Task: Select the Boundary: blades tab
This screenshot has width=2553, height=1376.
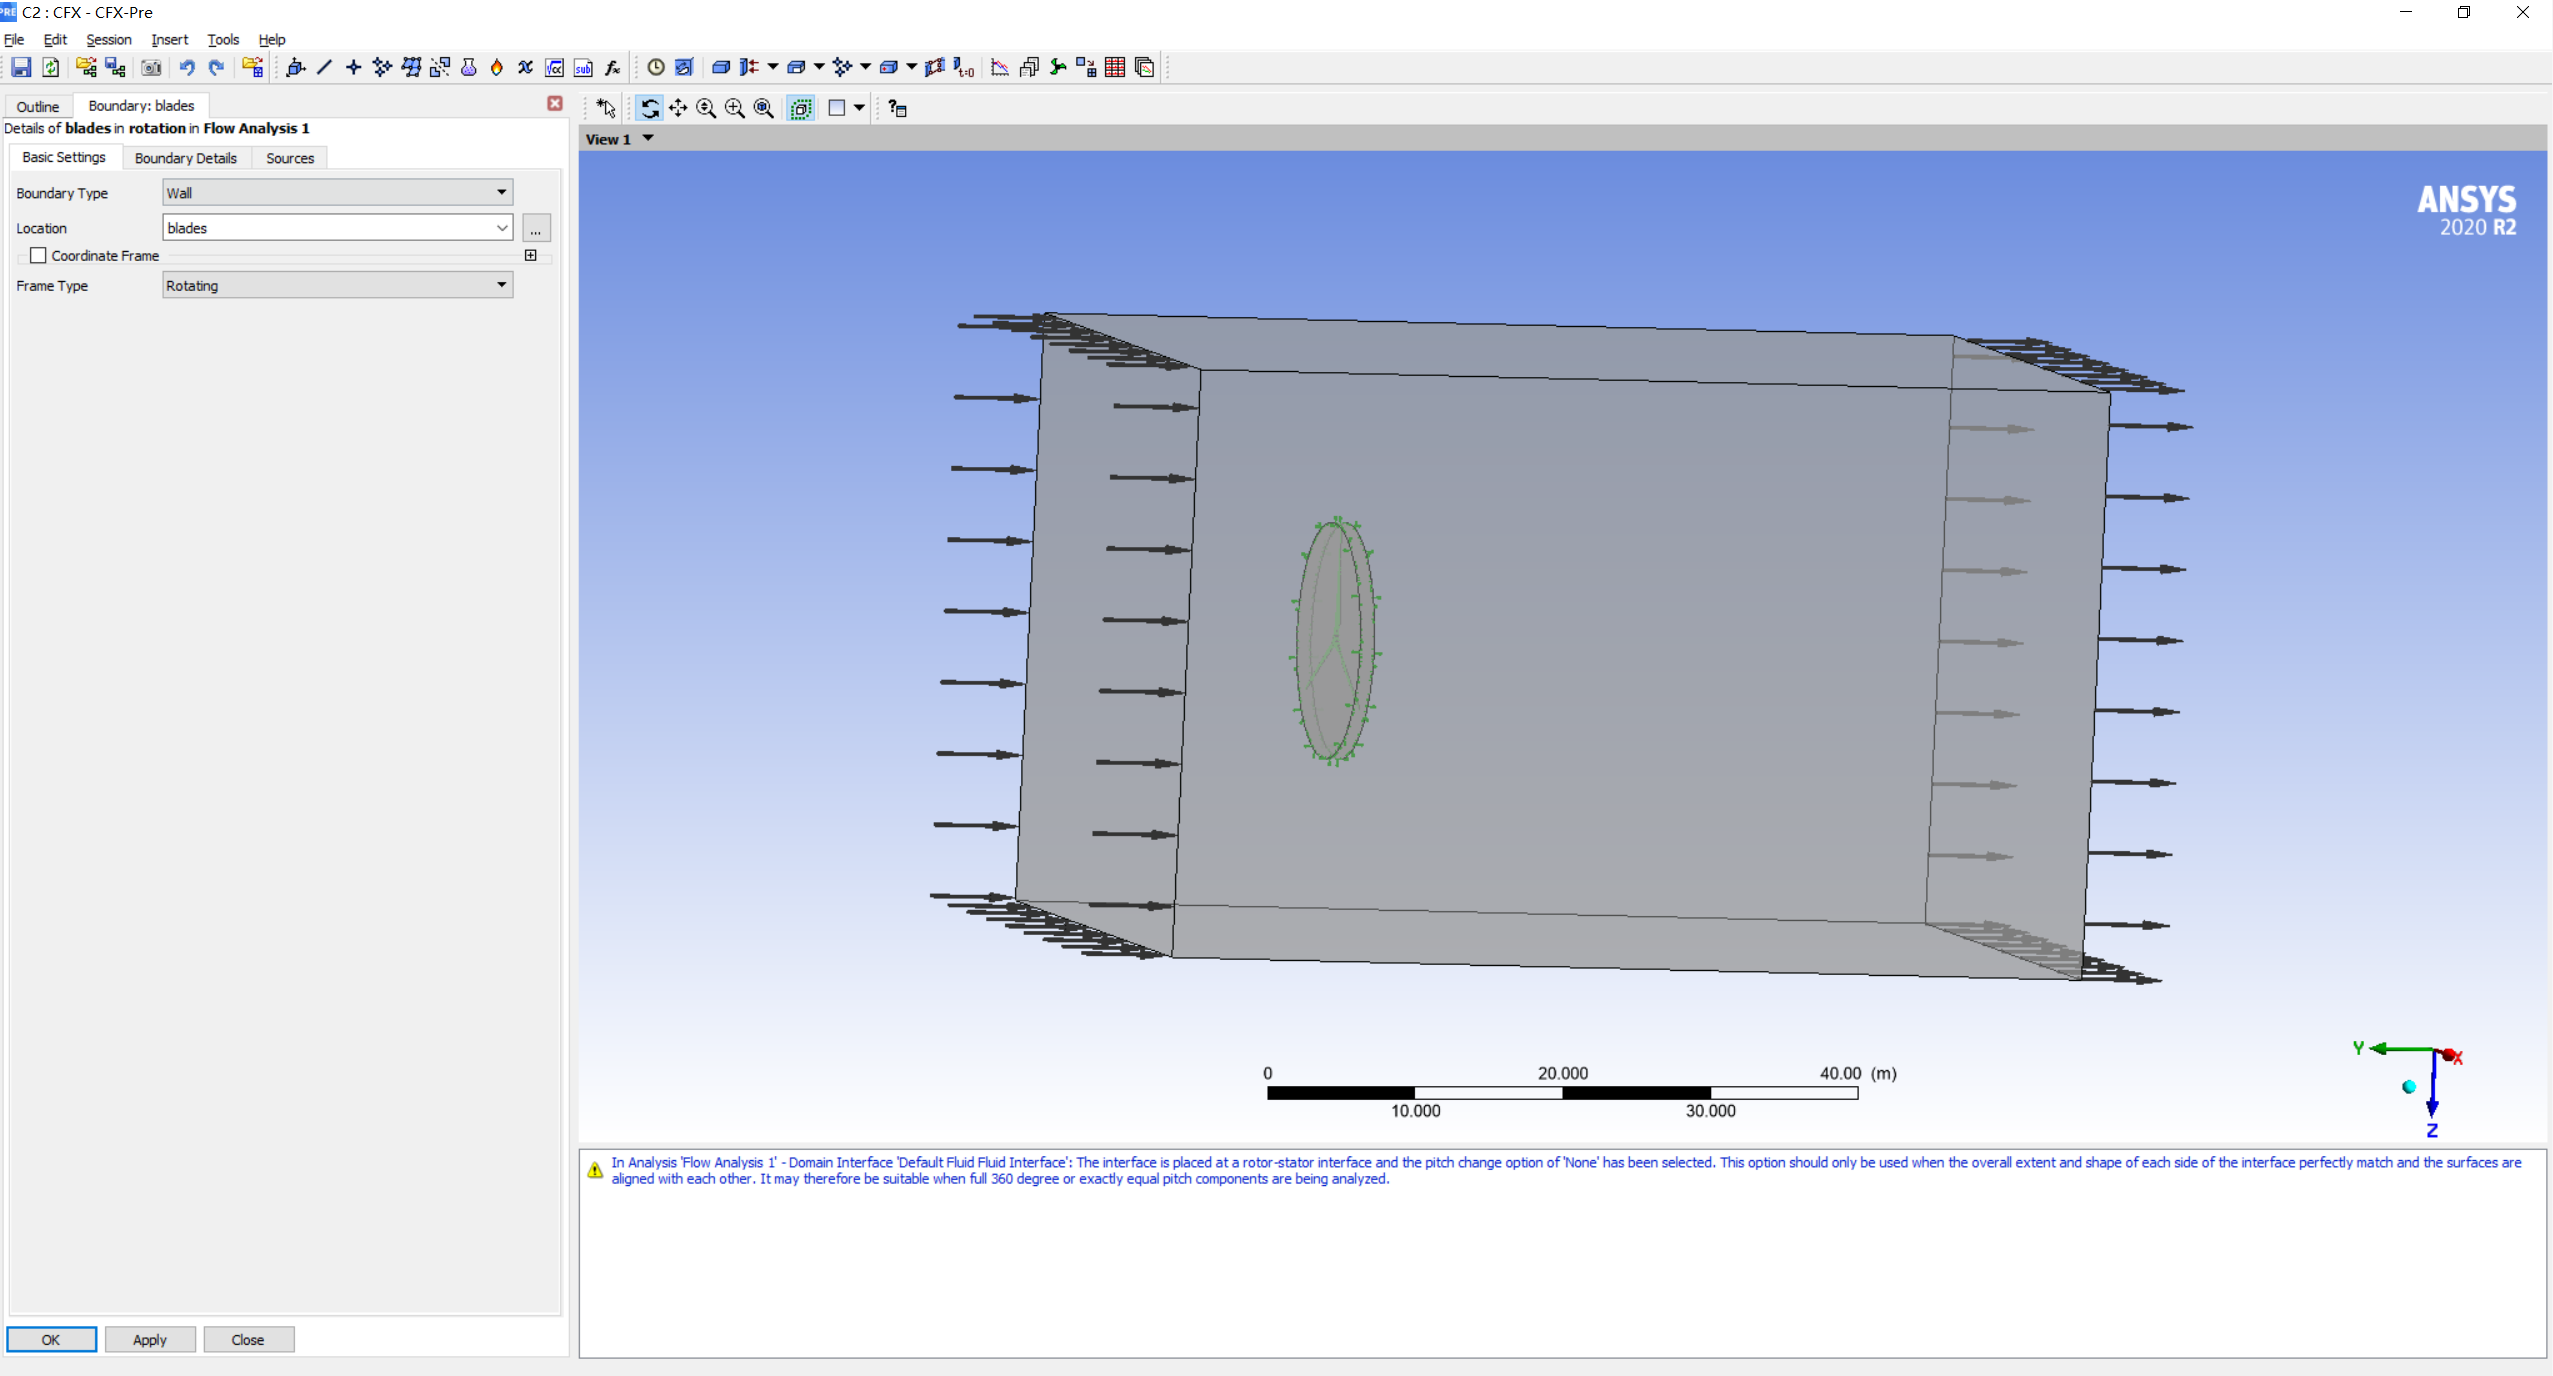Action: (x=141, y=105)
